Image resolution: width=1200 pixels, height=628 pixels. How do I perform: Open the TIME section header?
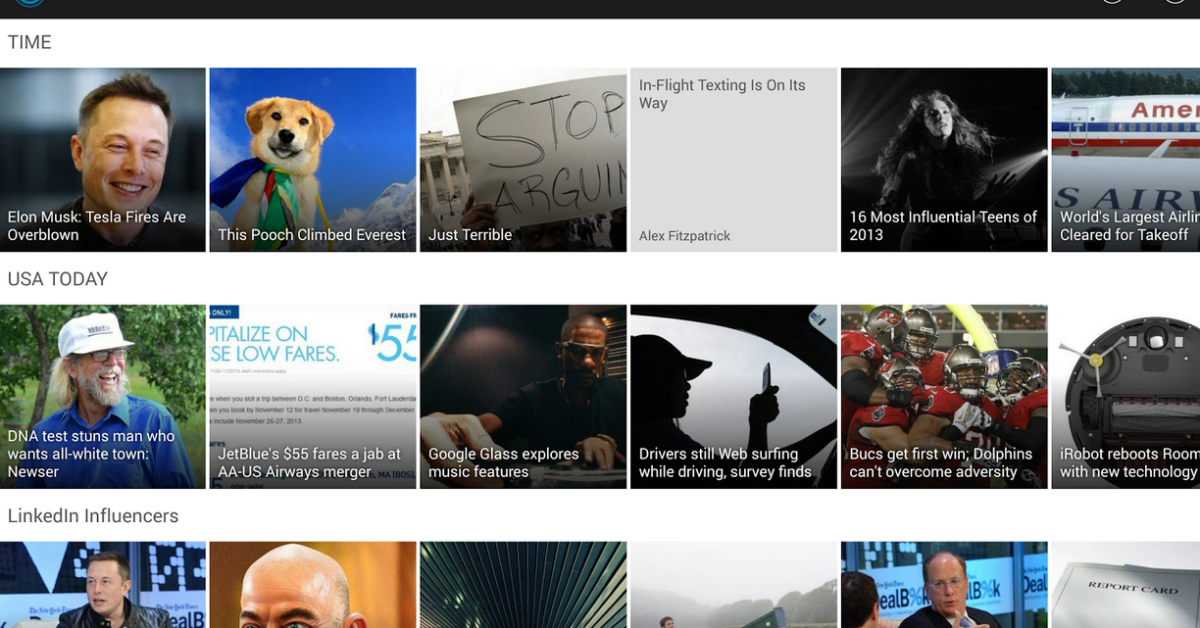point(30,42)
